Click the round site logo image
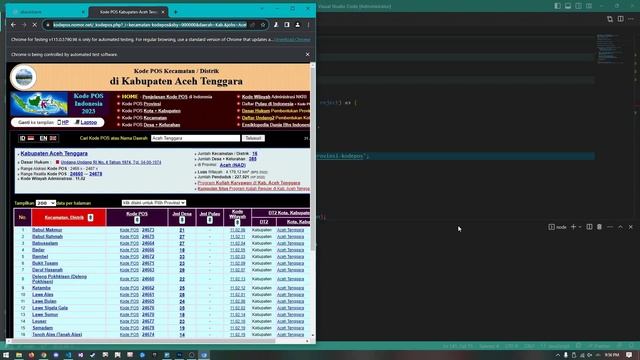640x360 pixels. (x=24, y=77)
